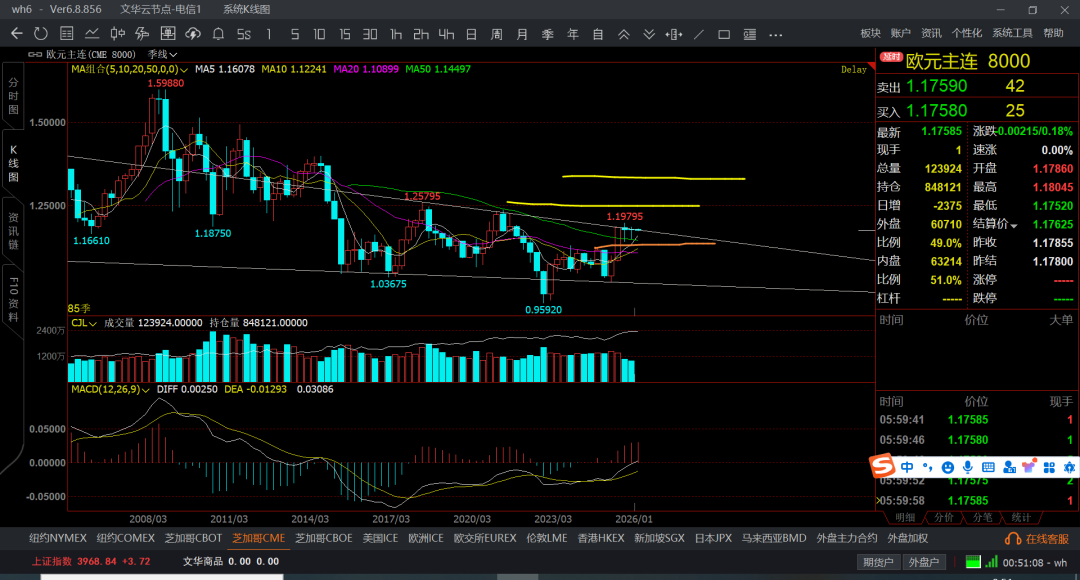Open Sogou soft keyboard icon
1080x580 pixels.
pyautogui.click(x=988, y=467)
